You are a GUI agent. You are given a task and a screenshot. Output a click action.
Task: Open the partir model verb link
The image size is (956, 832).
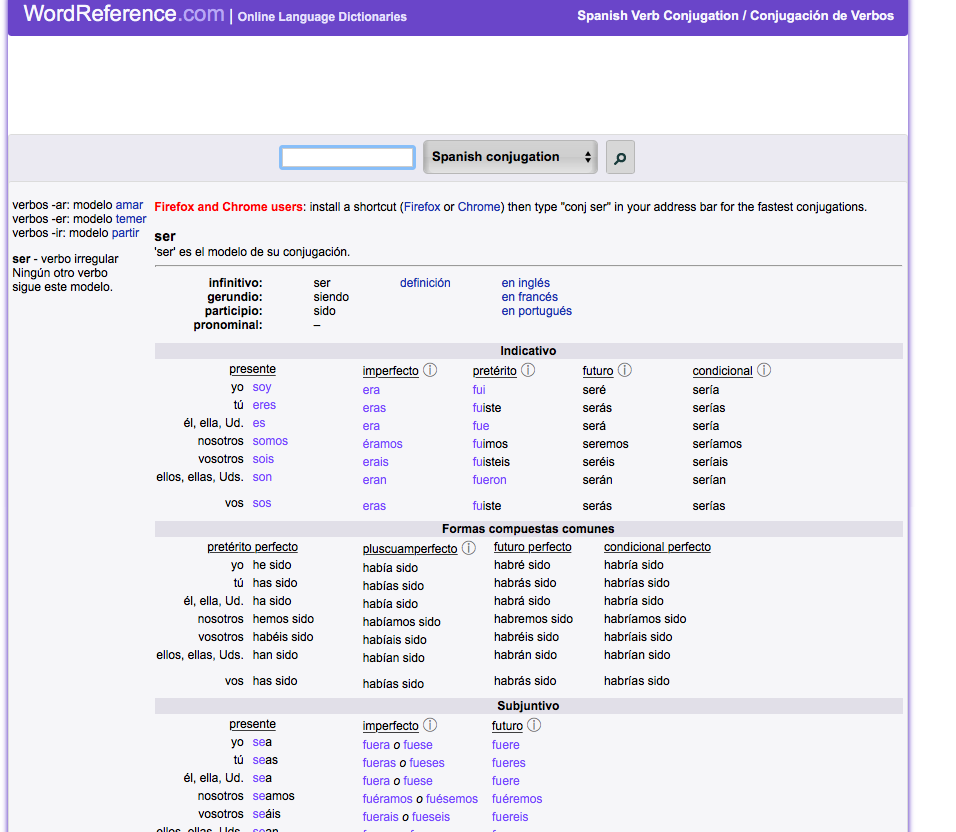click(126, 233)
